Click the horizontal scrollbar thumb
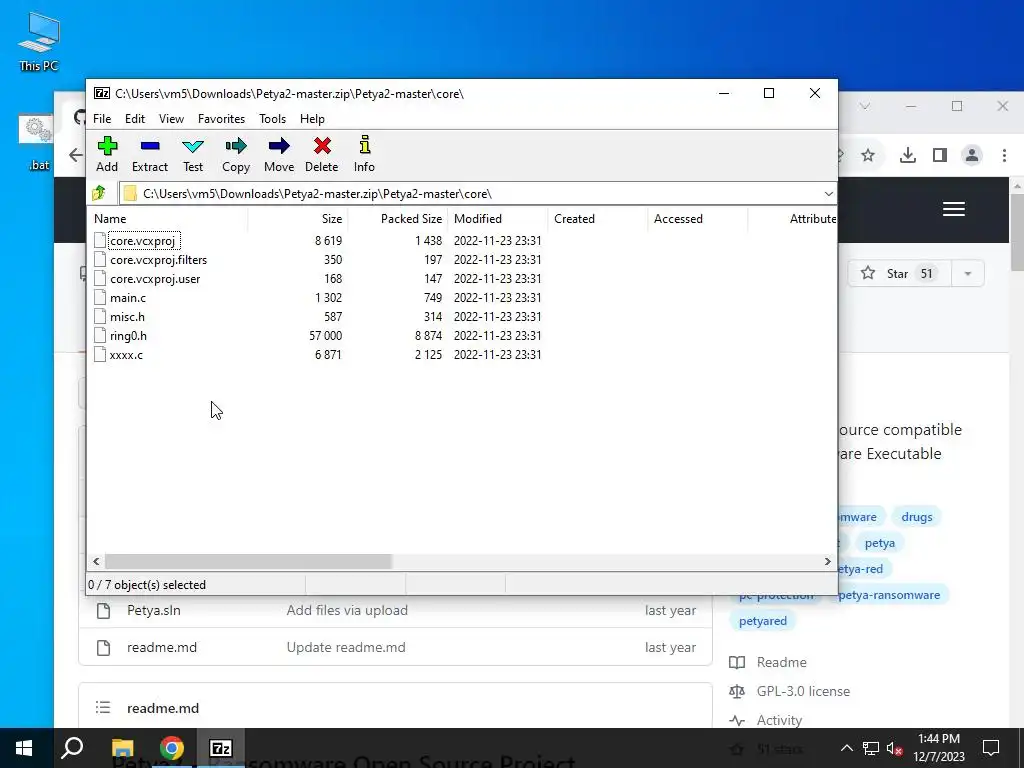The height and width of the screenshot is (768, 1024). [x=248, y=561]
